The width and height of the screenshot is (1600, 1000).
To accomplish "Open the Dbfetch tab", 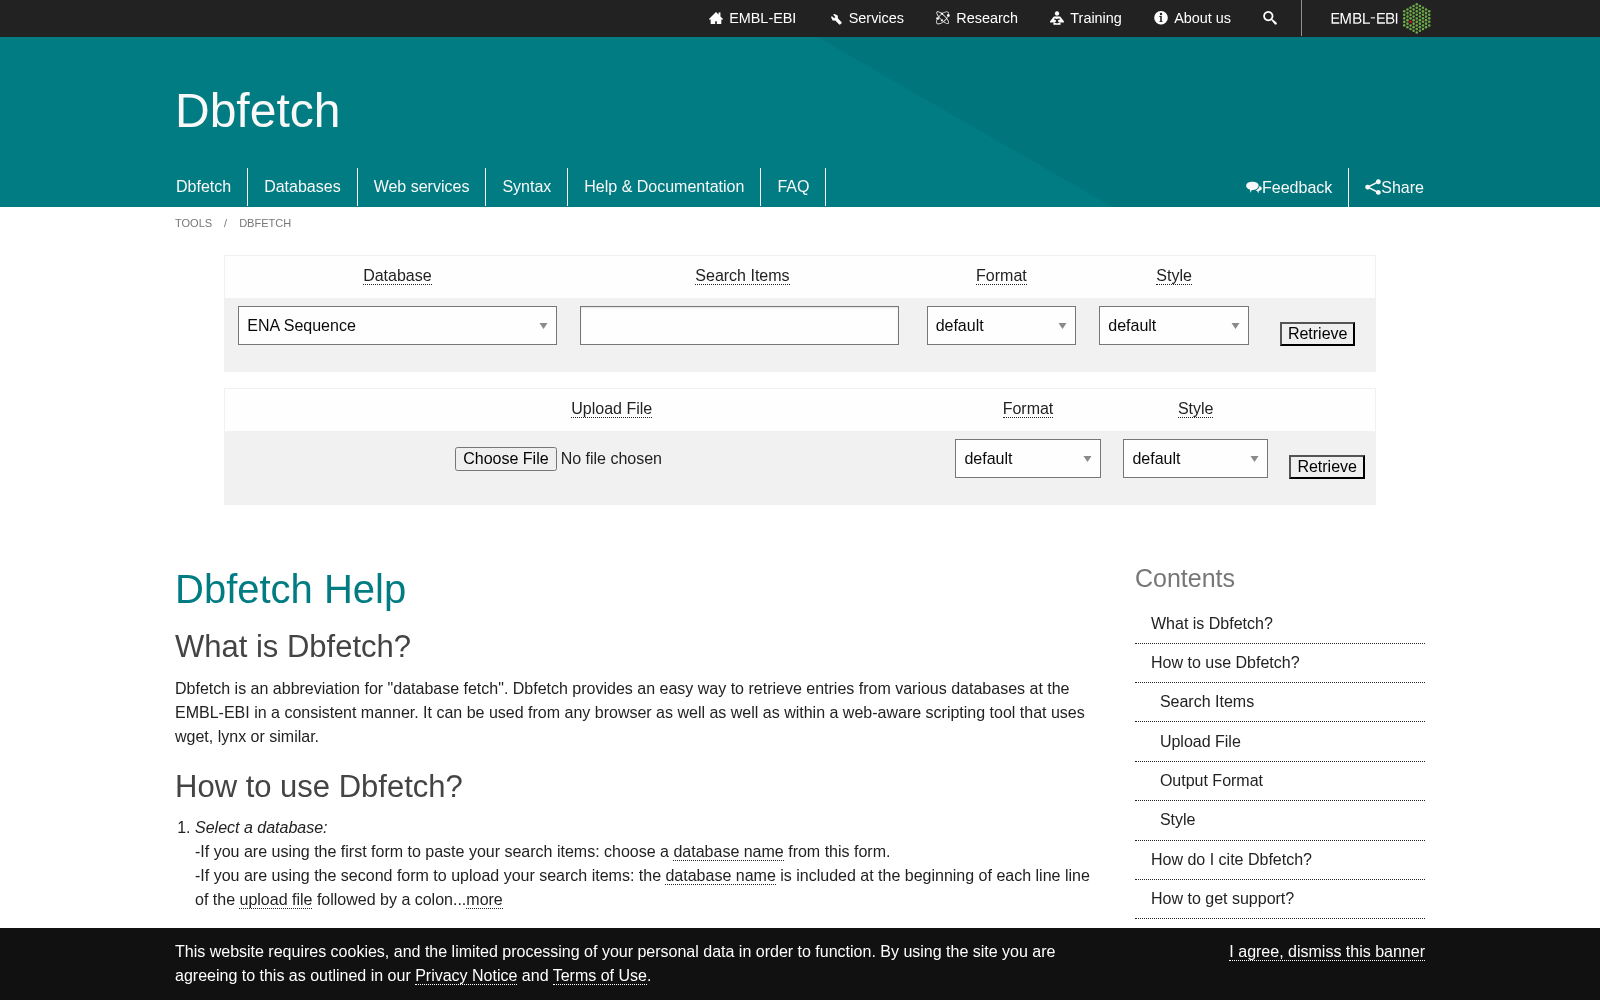I will [x=204, y=187].
